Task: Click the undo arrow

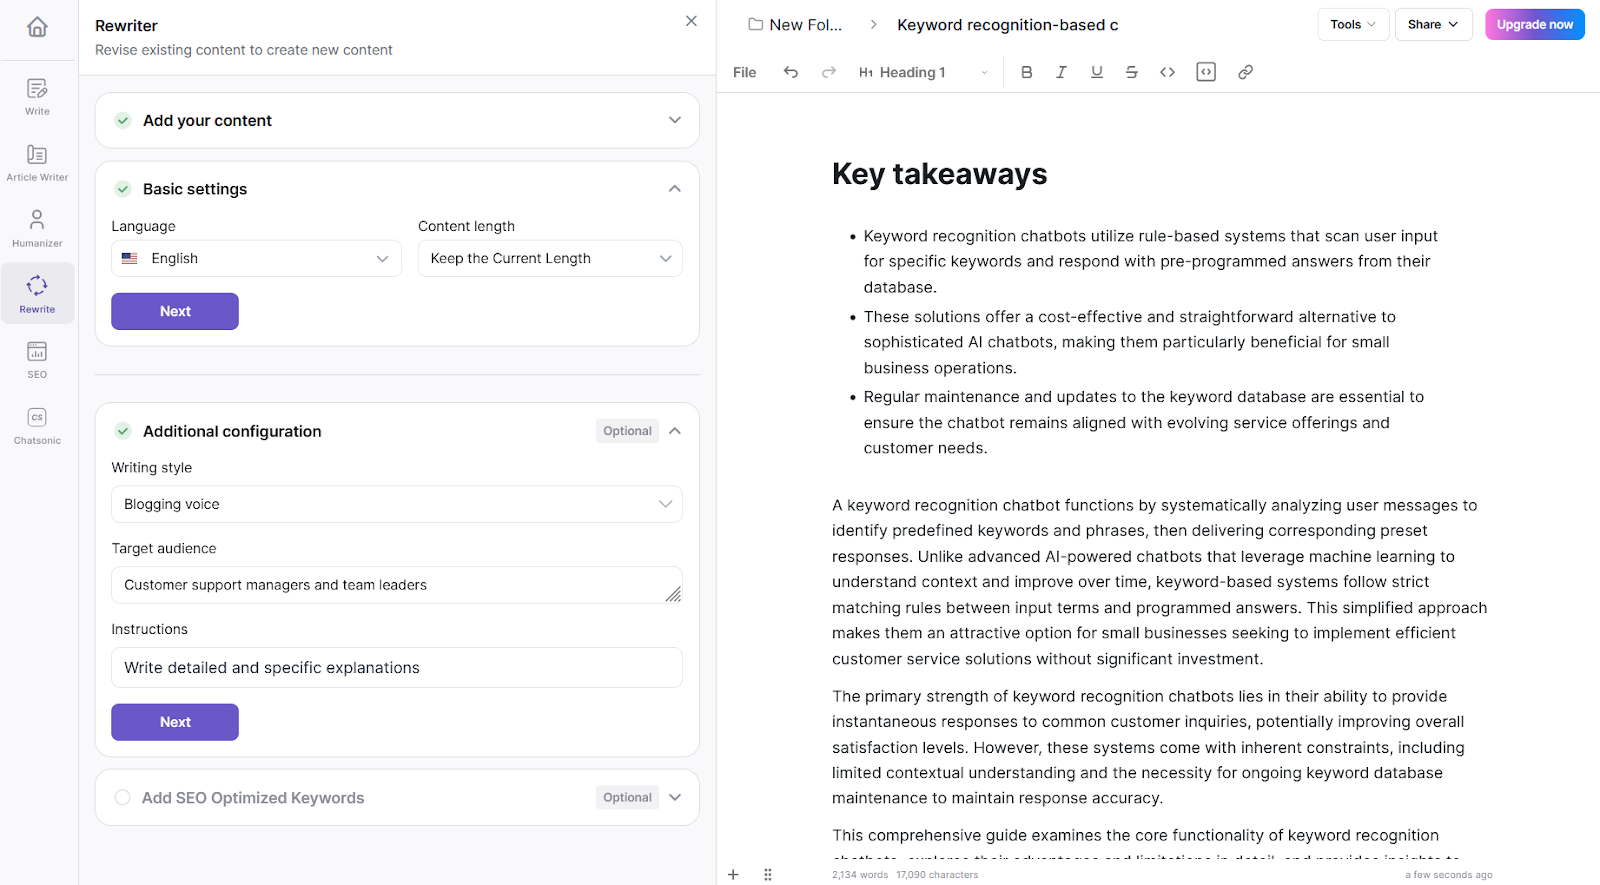Action: point(791,72)
